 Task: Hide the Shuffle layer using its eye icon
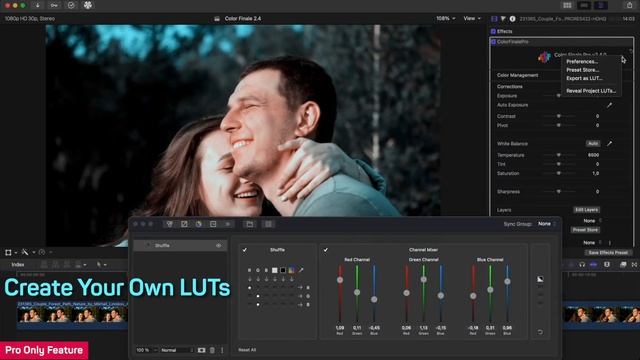click(x=218, y=245)
